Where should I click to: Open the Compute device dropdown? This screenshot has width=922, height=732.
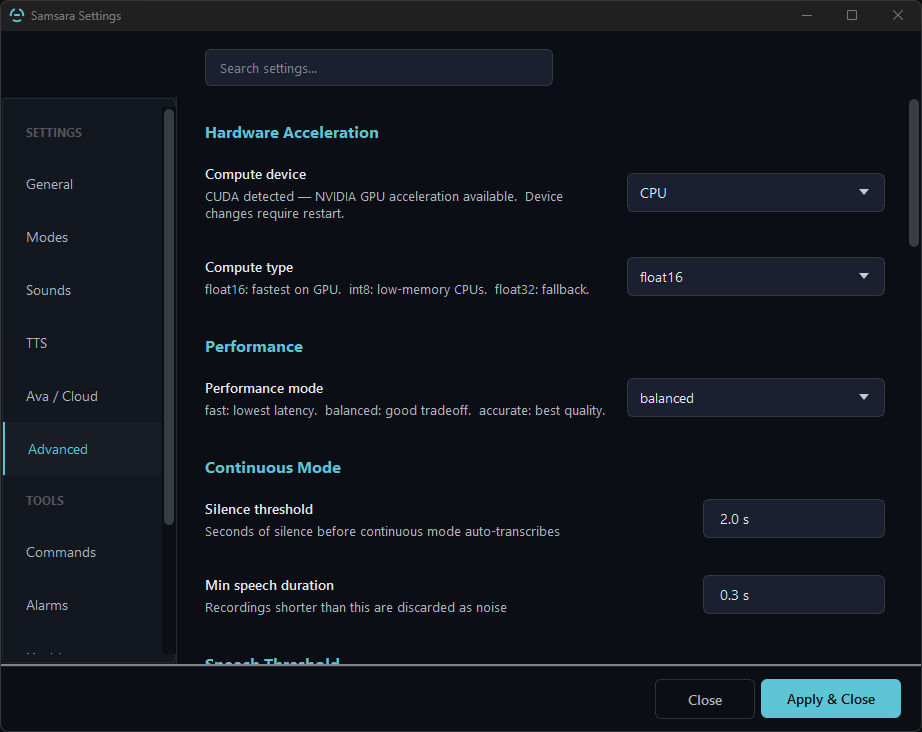pos(756,193)
